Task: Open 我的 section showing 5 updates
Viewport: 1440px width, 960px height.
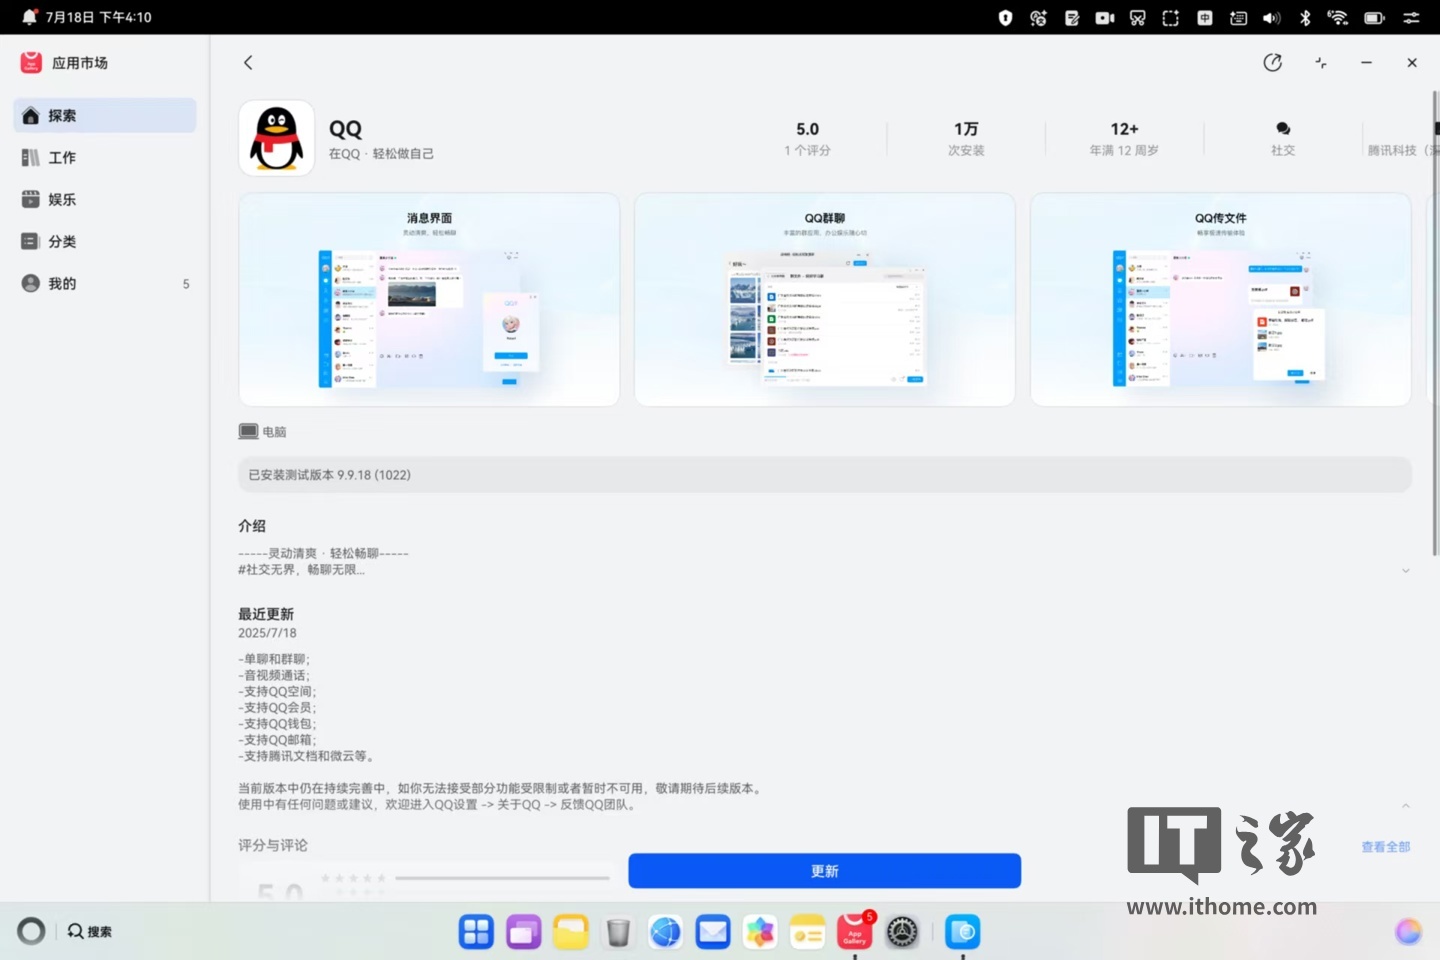Action: 62,283
